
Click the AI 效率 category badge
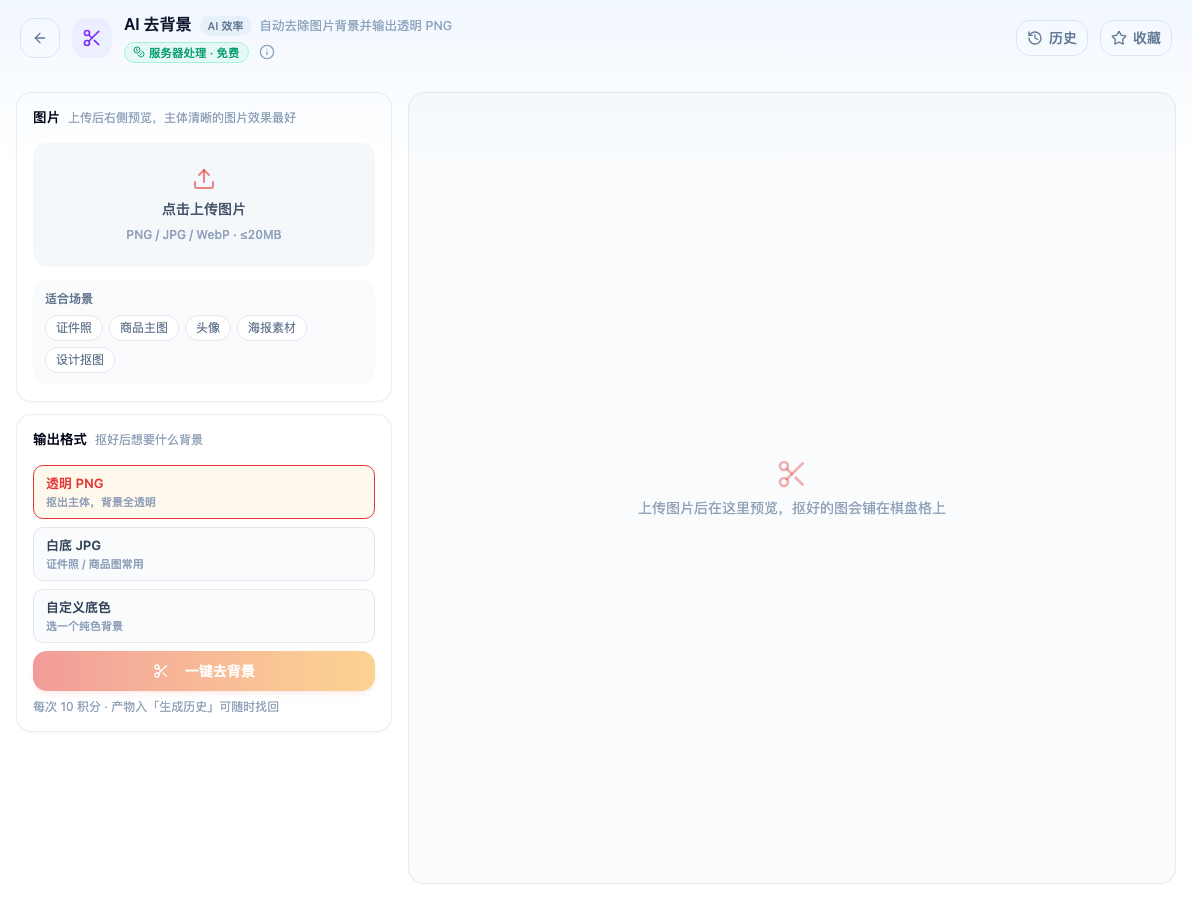click(x=226, y=26)
